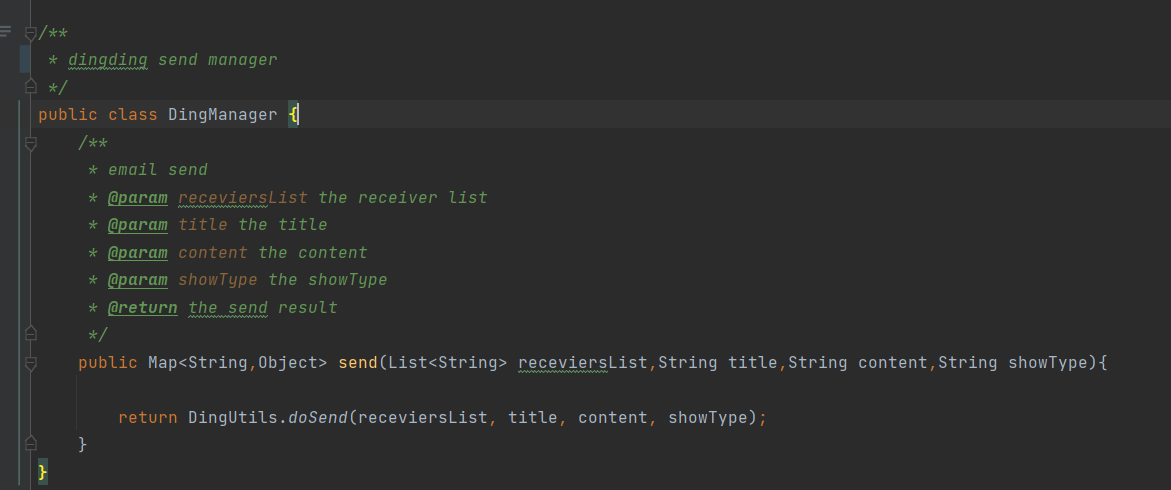Click the Map return type in signature
Screen dimensions: 1171x490
(162, 362)
